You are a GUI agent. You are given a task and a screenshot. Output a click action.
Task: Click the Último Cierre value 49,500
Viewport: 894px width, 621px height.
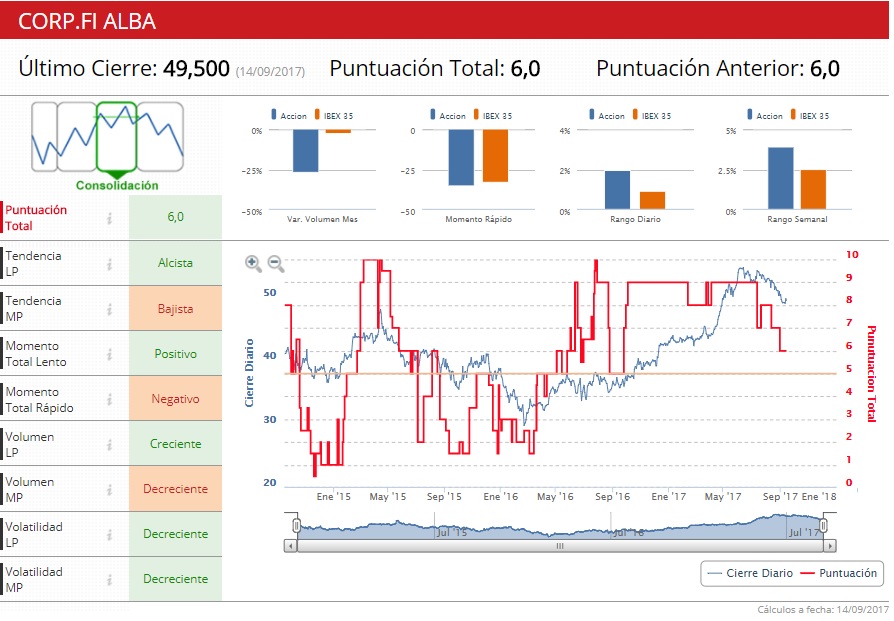196,68
